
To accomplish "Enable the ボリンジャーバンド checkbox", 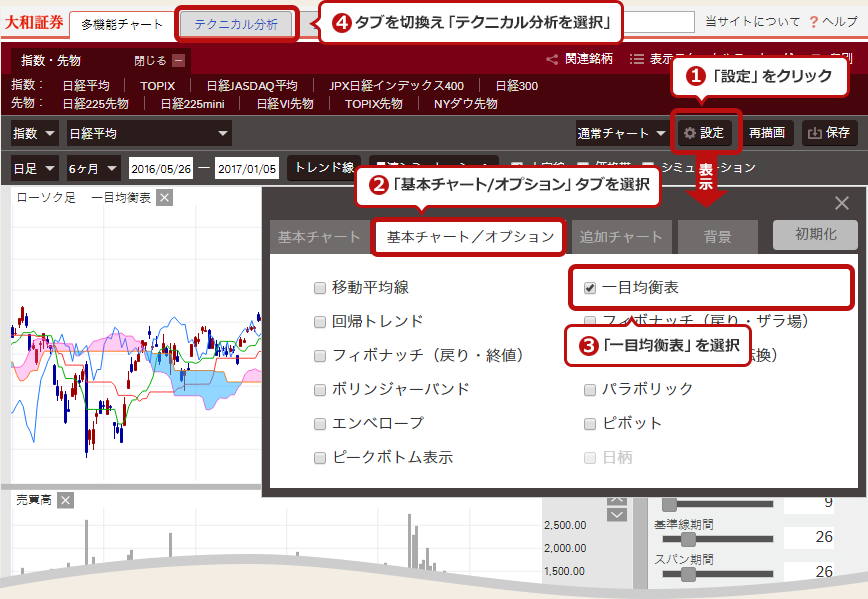I will tap(320, 389).
